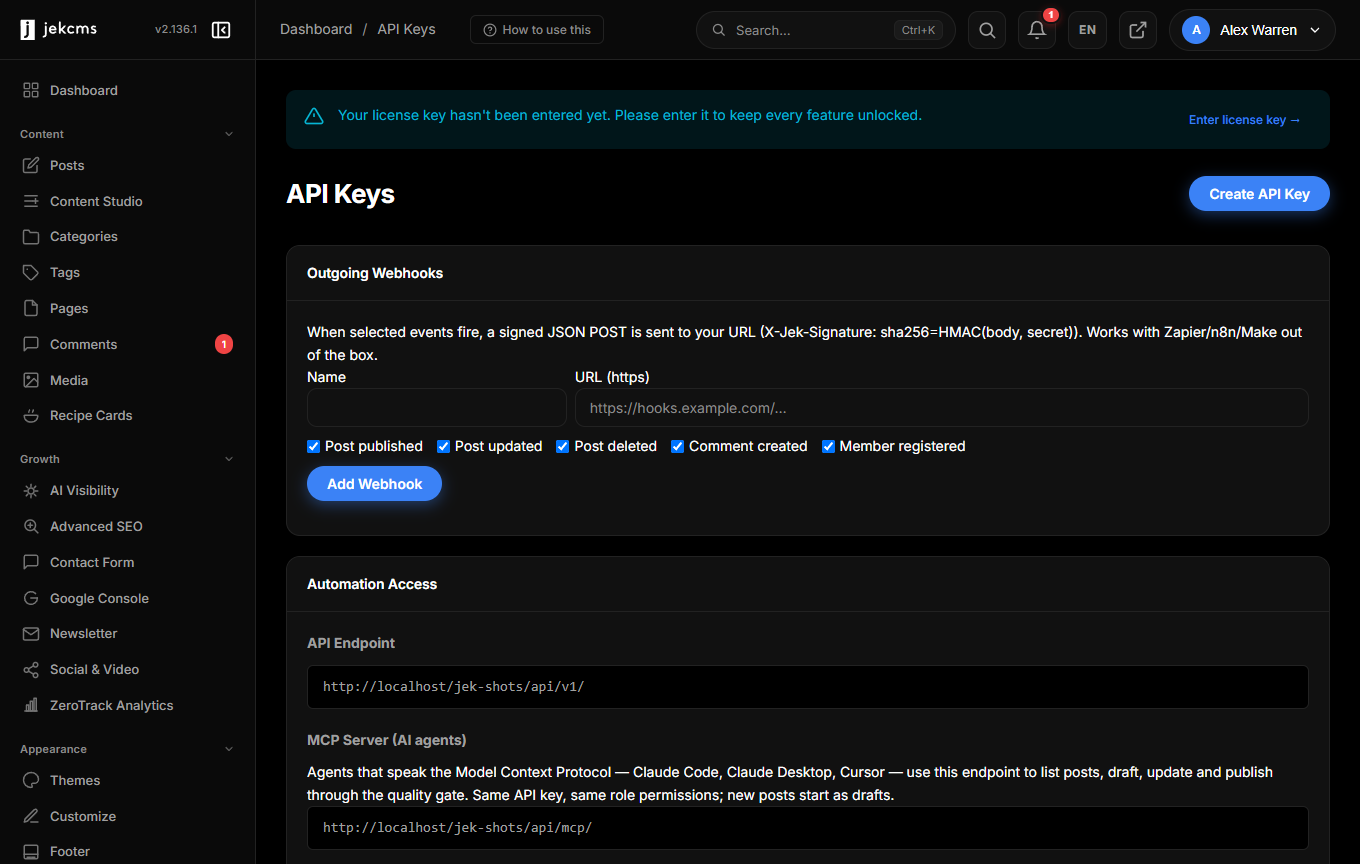Collapse the Appearance sidebar section
Screen dimensions: 1360x864
pos(228,749)
